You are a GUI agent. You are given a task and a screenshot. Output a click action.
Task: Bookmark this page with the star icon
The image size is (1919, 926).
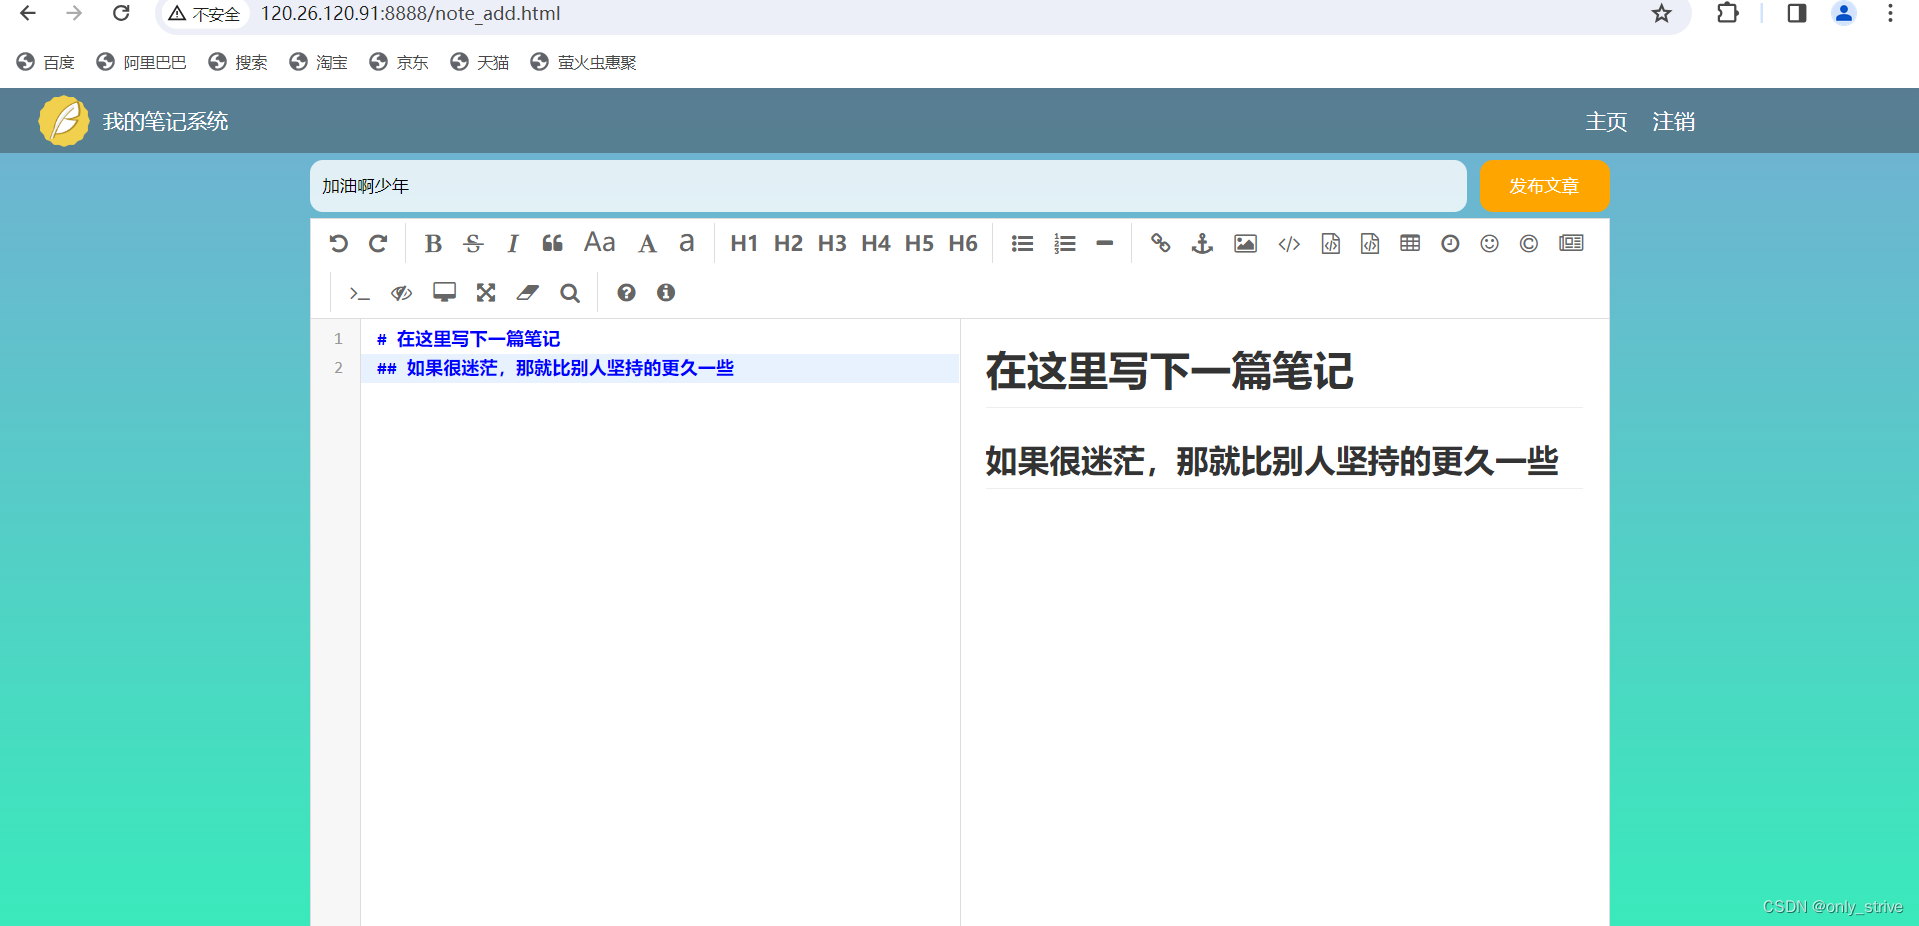(1661, 14)
